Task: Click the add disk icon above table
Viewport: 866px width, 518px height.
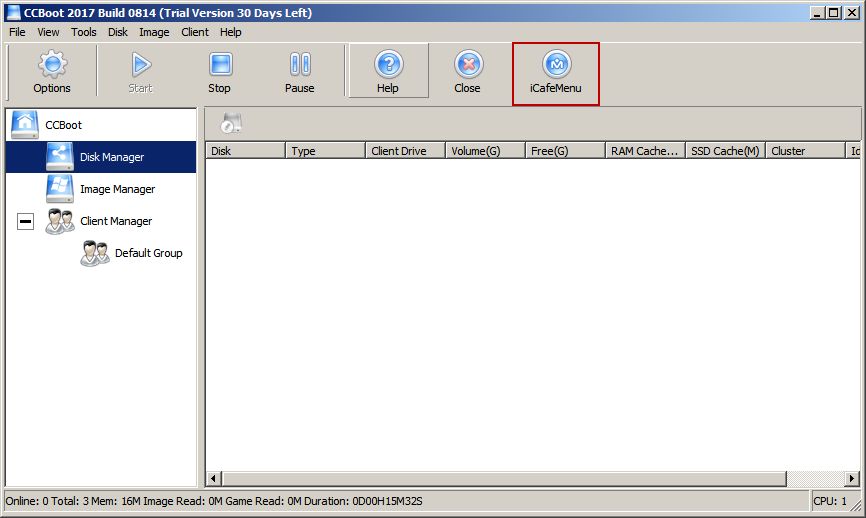Action: pos(231,123)
